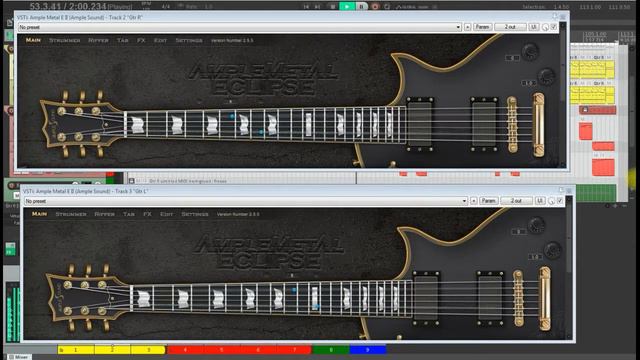Click the lower guitar knob in Gtr R plugin
Image resolution: width=640 pixels, height=360 pixels.
(x=546, y=76)
